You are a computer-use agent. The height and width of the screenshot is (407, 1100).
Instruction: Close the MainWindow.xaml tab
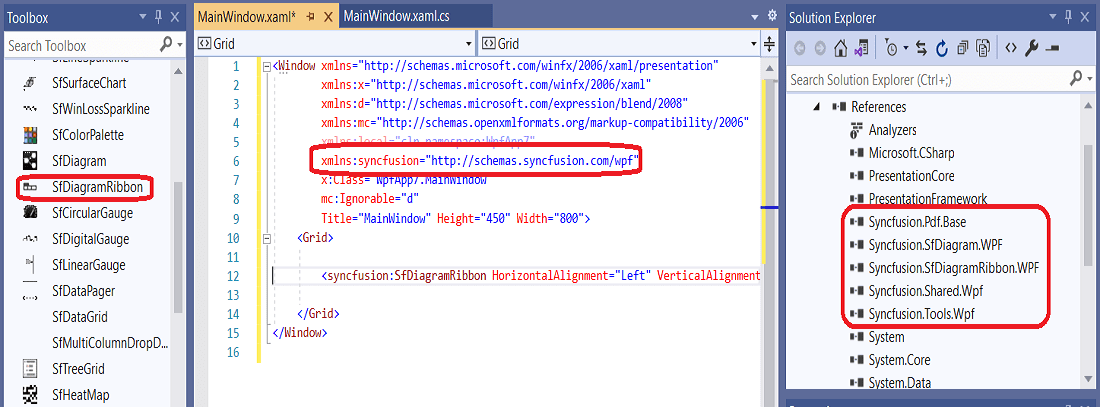[x=328, y=17]
